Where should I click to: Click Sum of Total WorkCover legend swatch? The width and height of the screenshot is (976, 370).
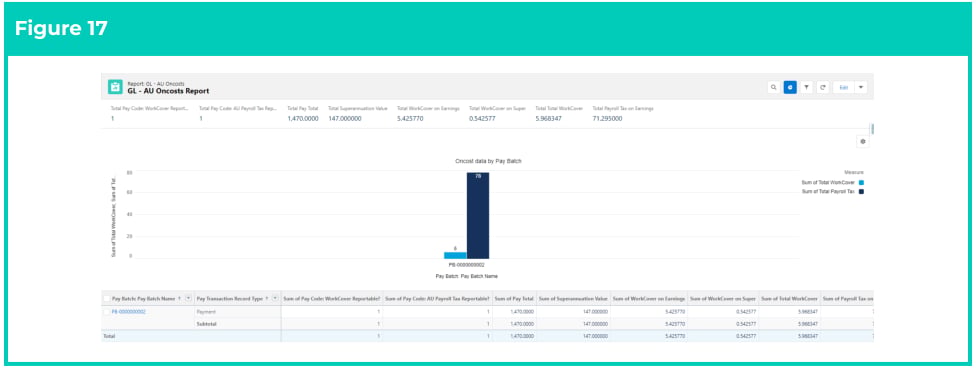click(x=861, y=183)
